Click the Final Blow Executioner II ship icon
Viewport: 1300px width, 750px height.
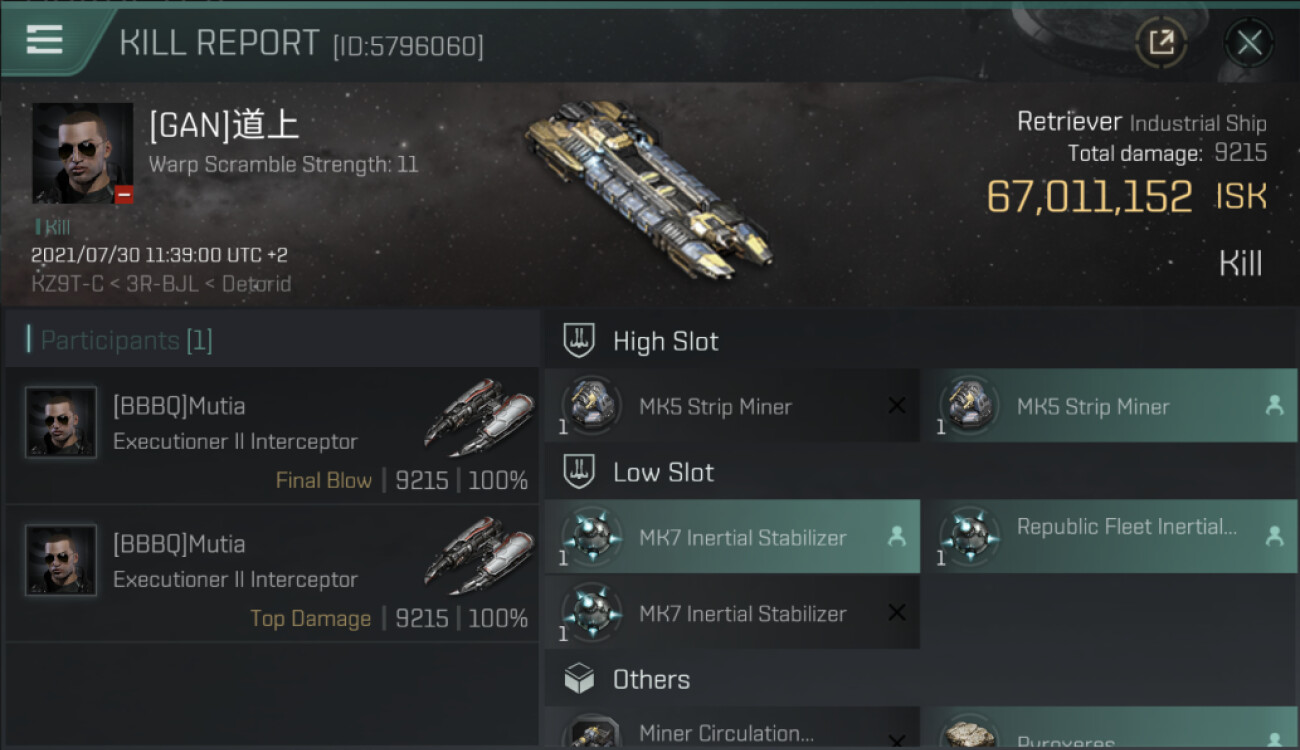click(477, 414)
